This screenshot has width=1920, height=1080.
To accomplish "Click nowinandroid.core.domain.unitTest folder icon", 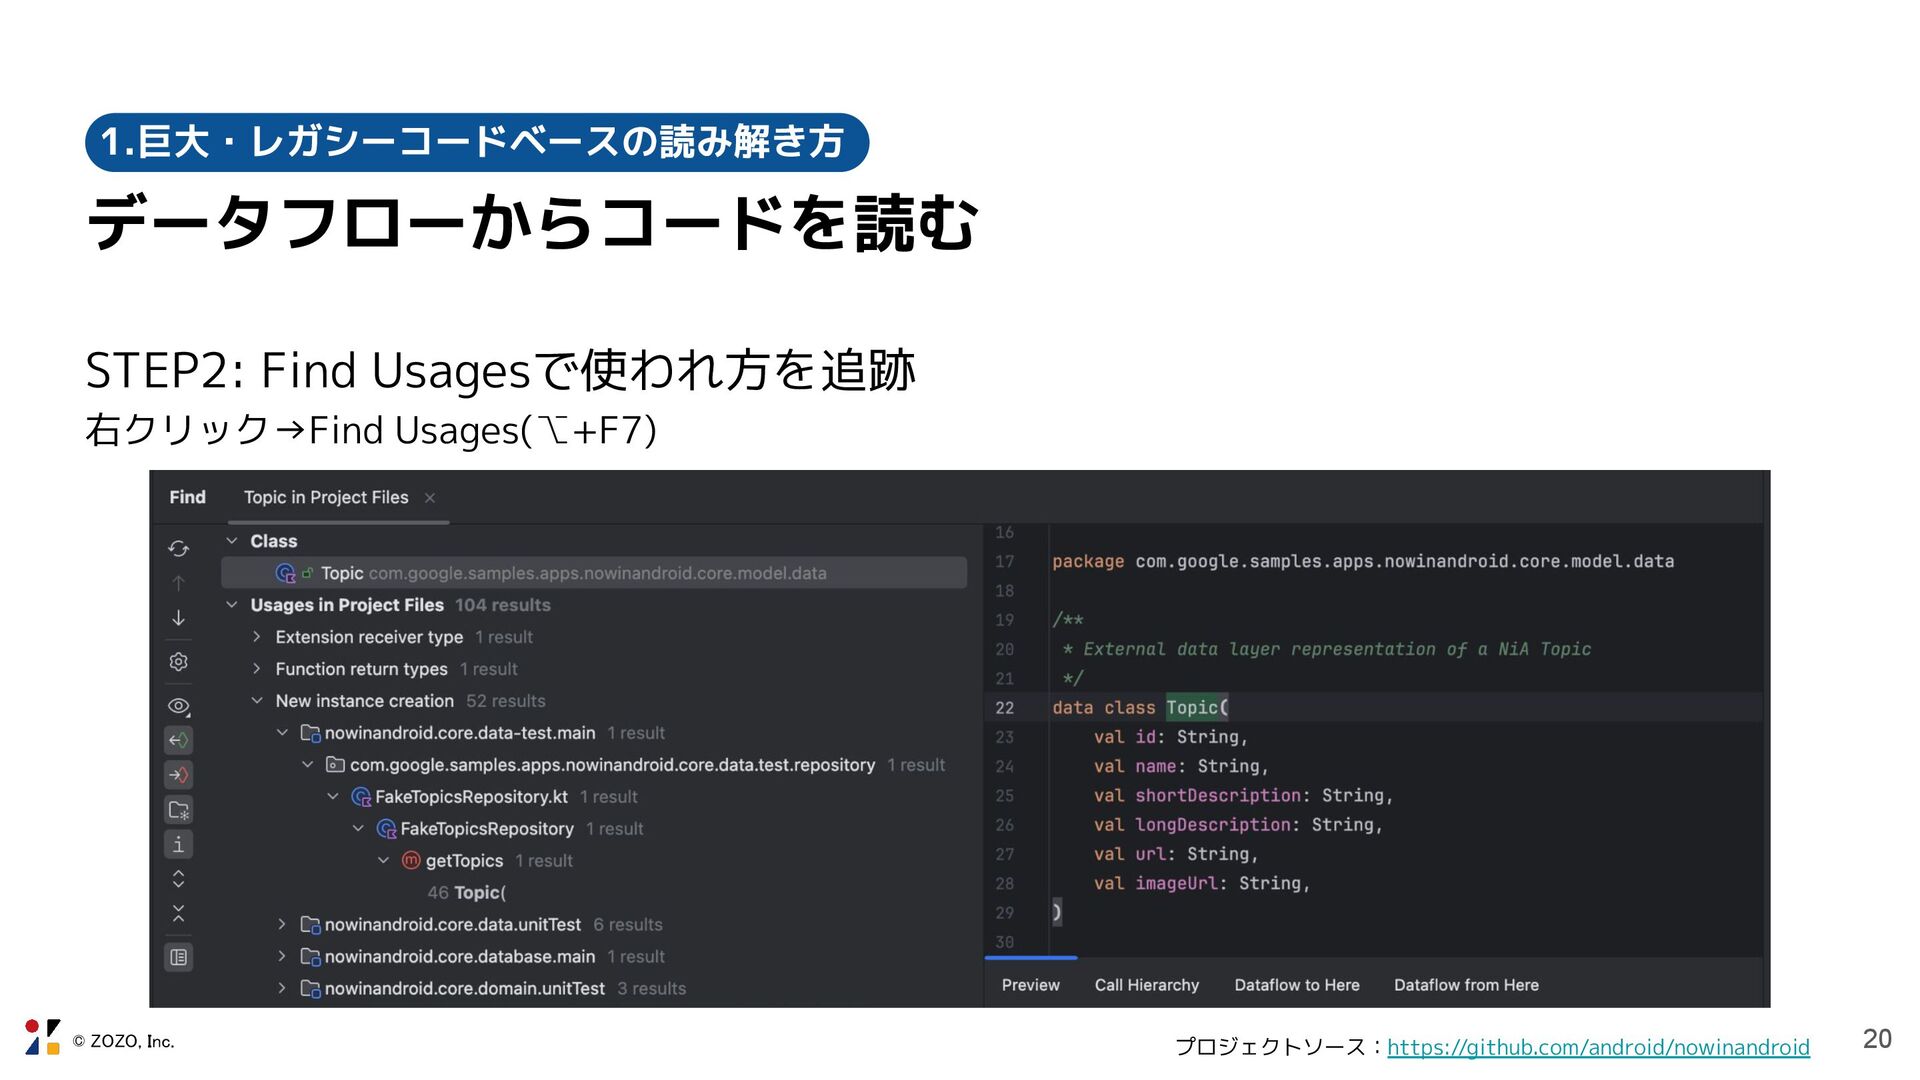I will pos(311,989).
